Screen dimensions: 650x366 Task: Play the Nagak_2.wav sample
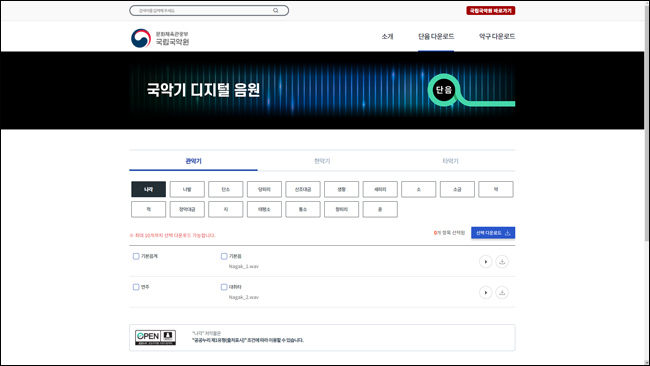(x=485, y=293)
